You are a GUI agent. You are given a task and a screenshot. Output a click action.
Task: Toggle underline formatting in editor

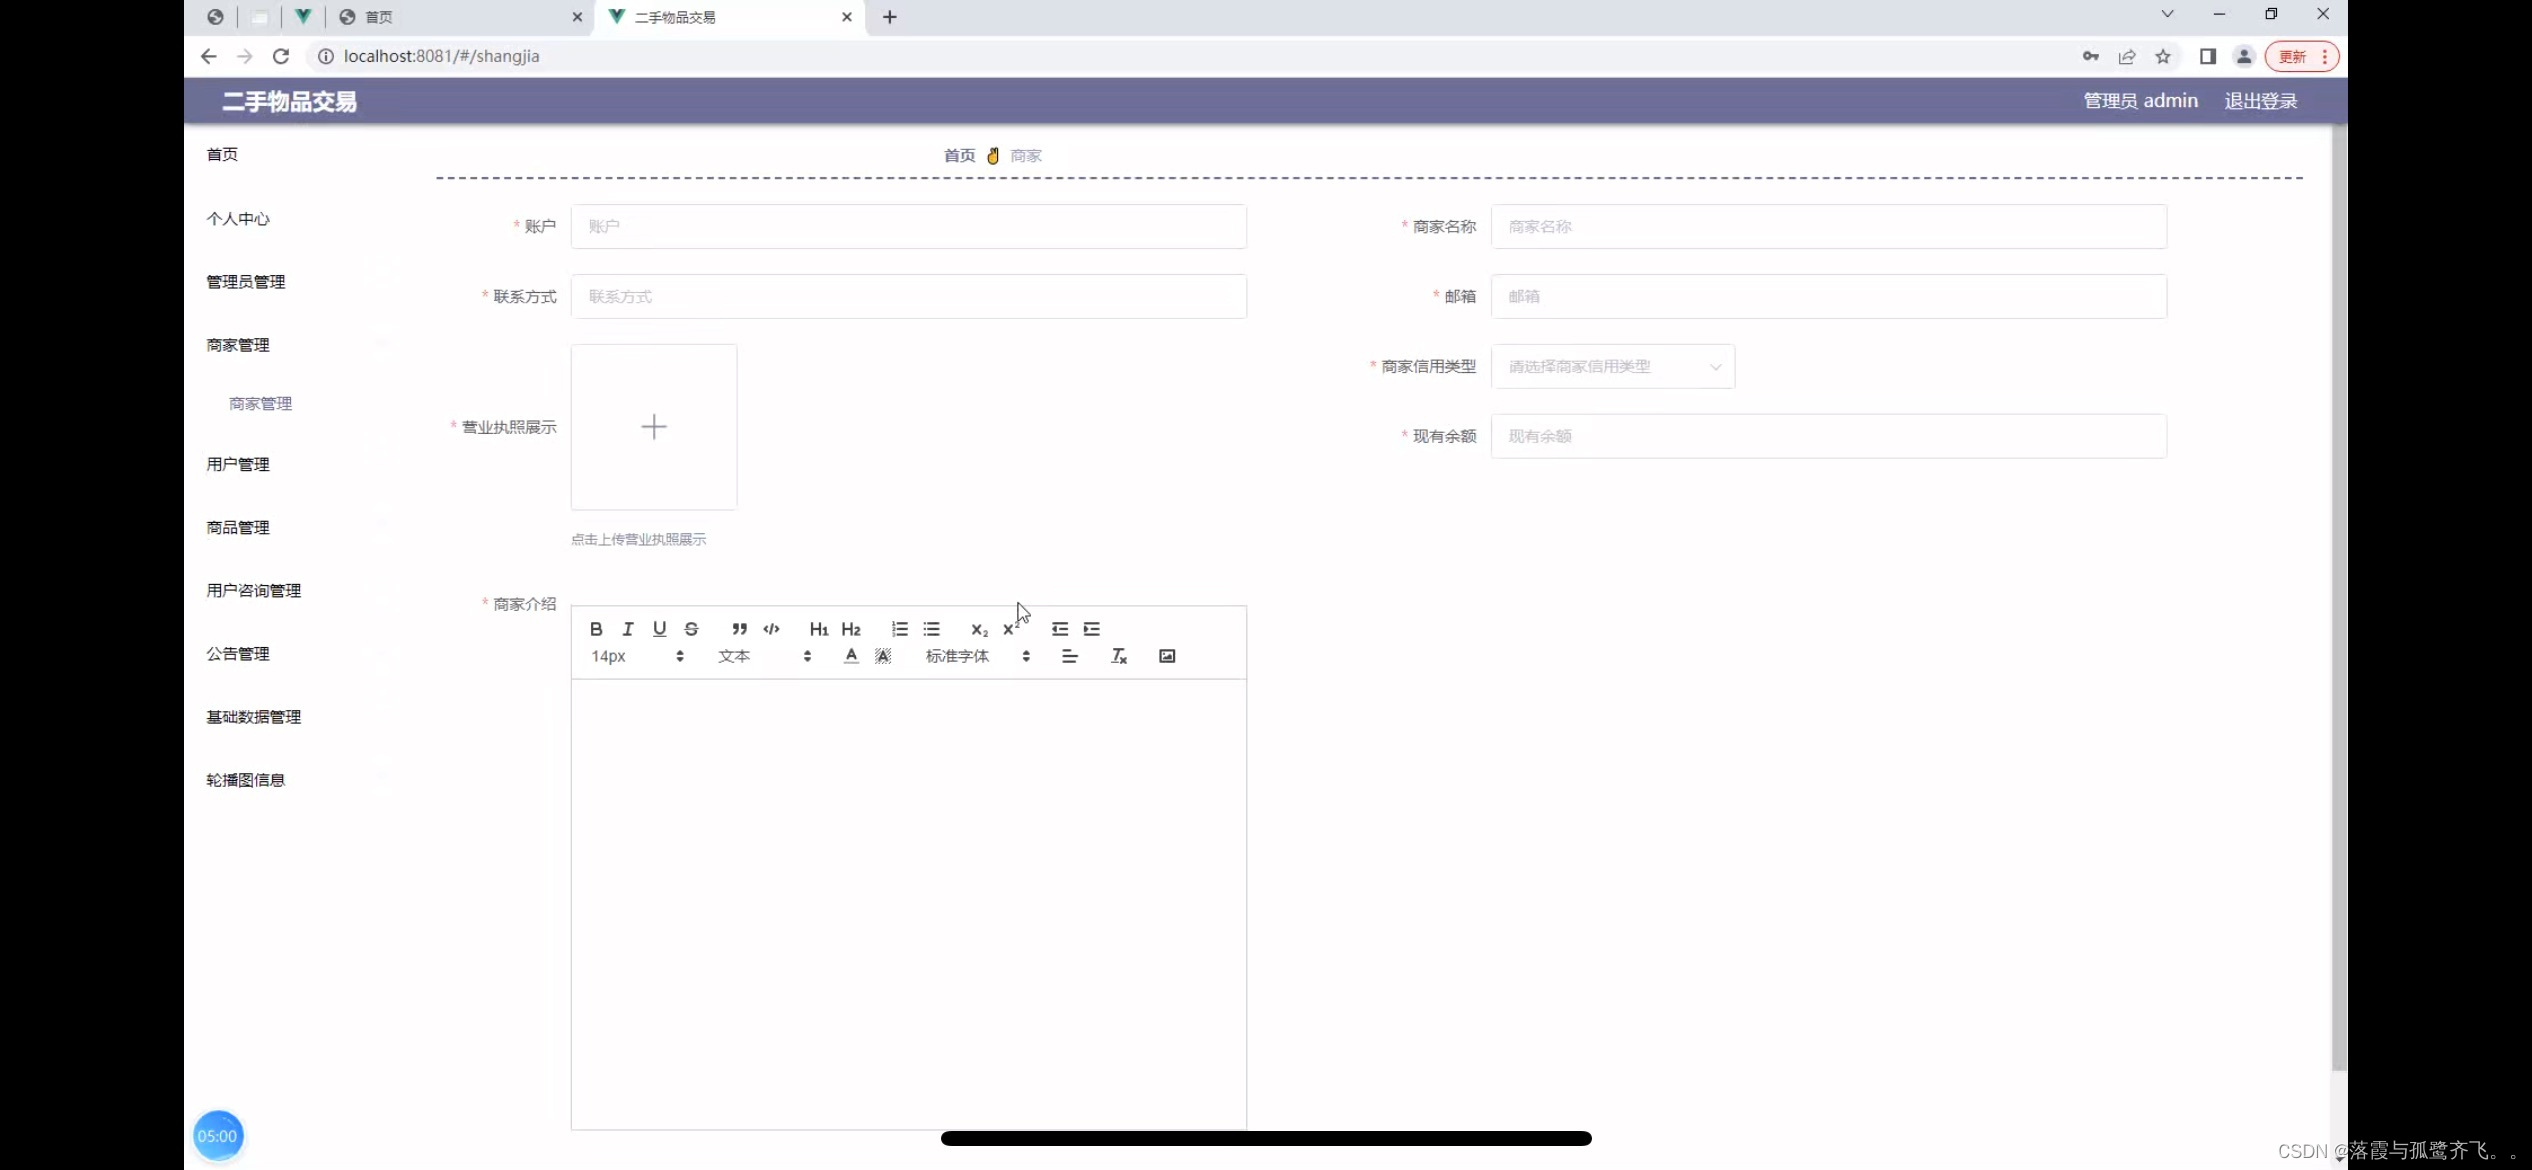(659, 629)
